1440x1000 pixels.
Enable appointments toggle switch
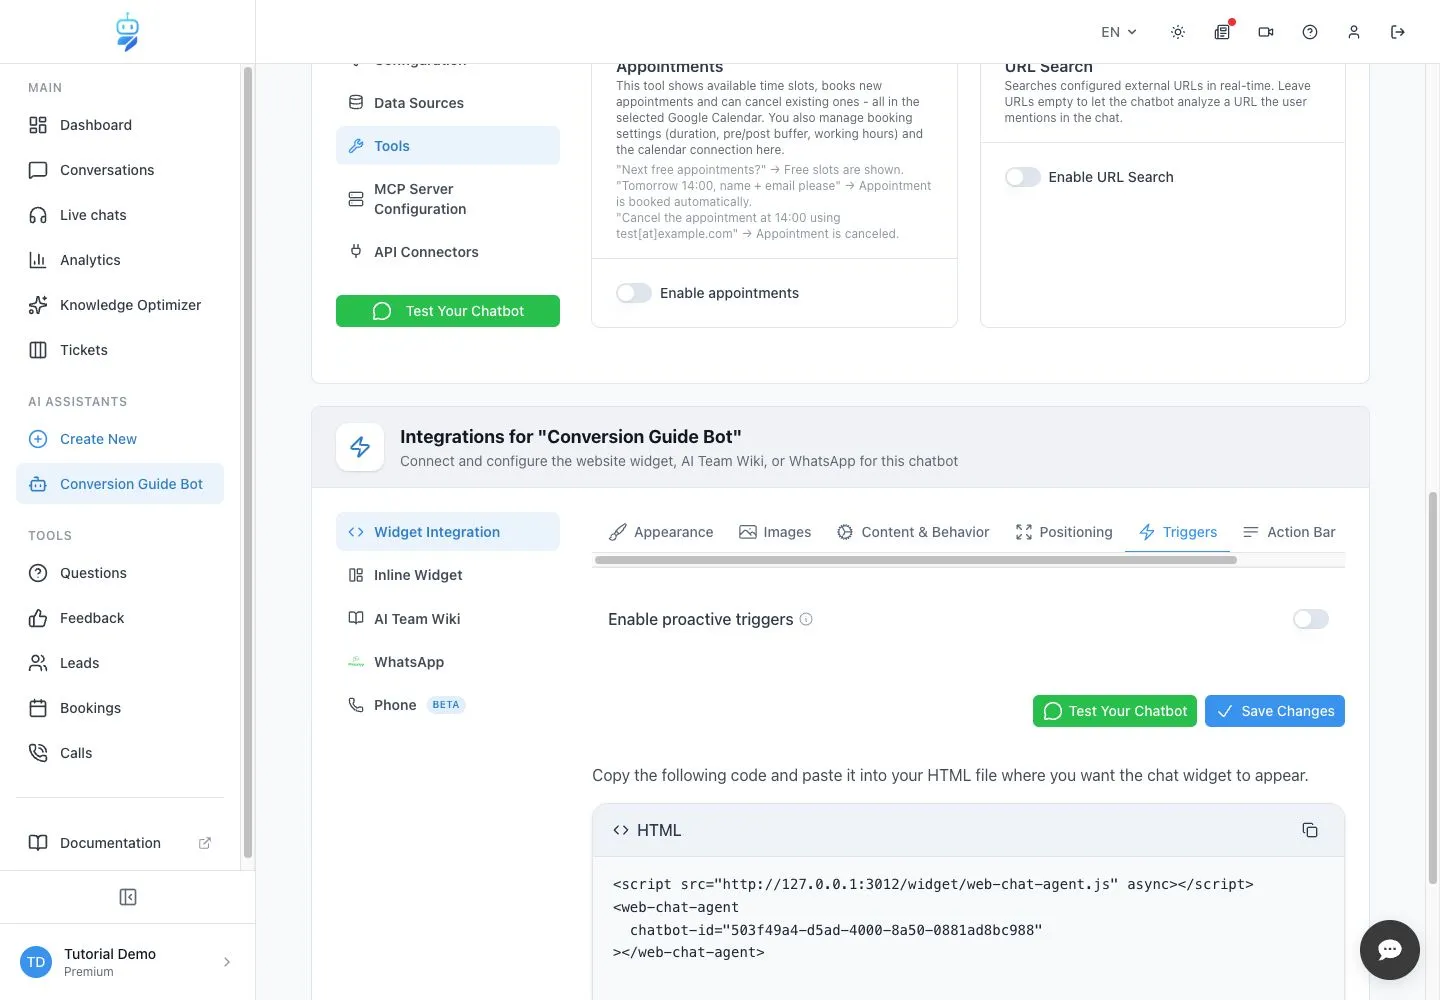click(x=634, y=293)
